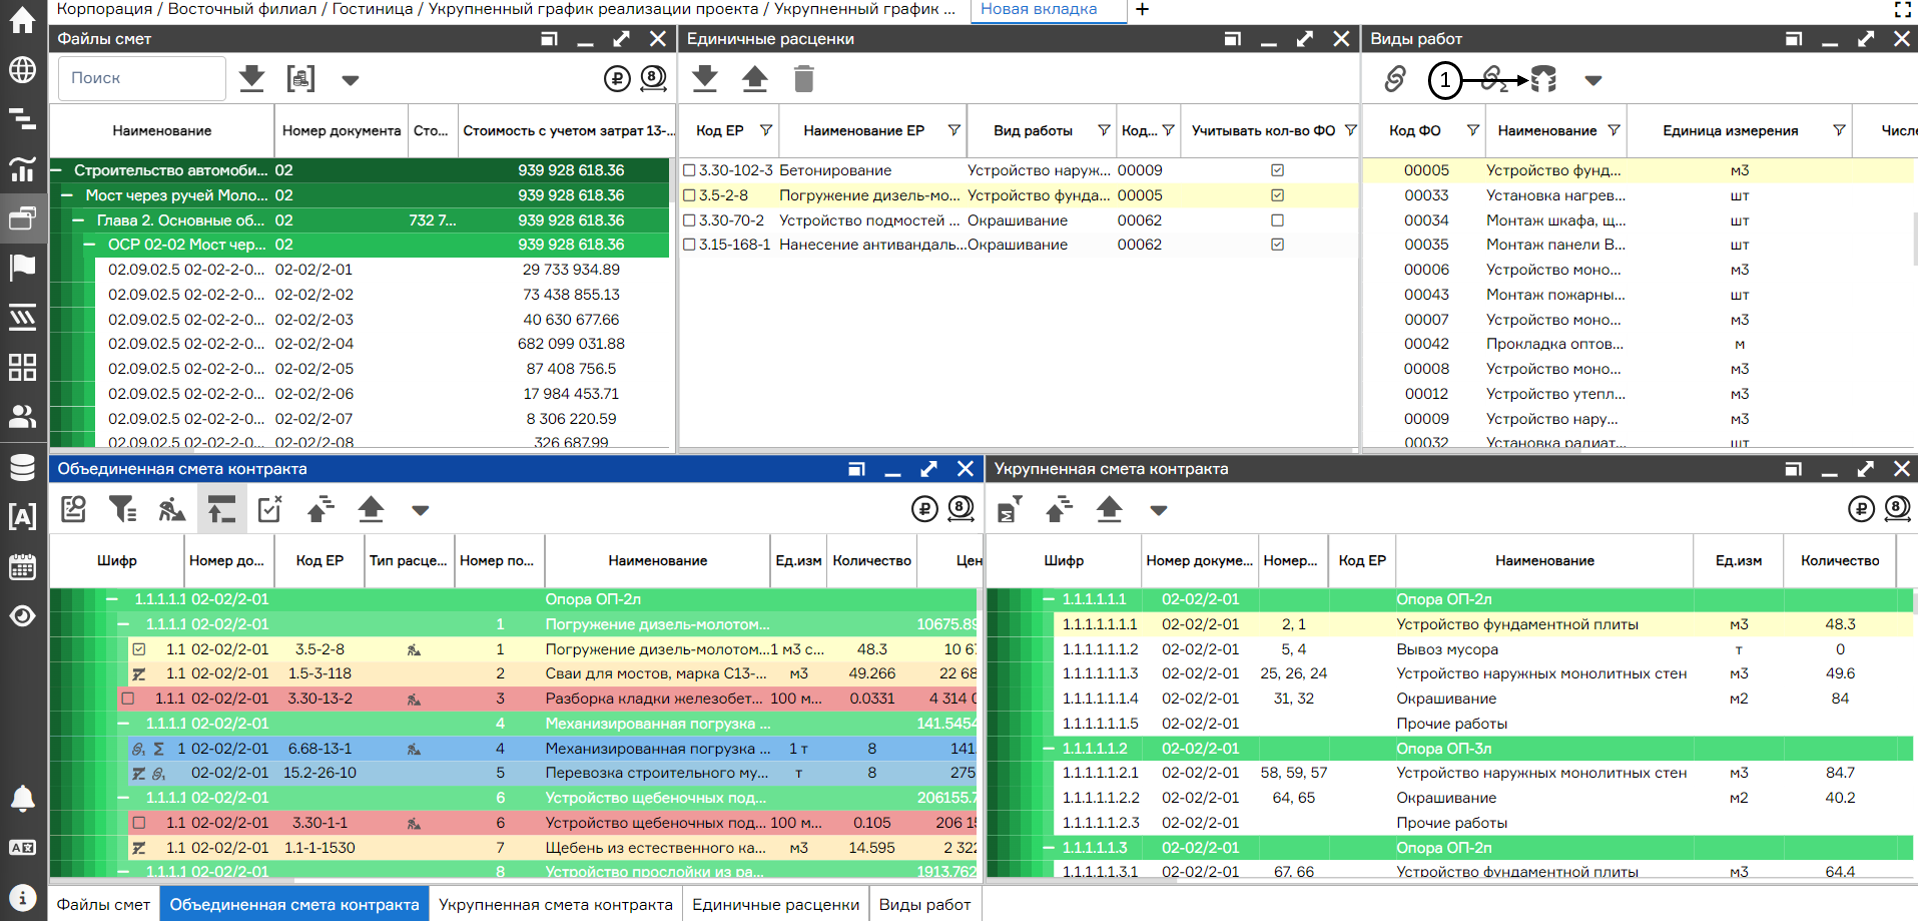Screen dimensions: 1918x921
Task: Click coin 8 icon in Укрупненная смета
Action: coord(1897,509)
